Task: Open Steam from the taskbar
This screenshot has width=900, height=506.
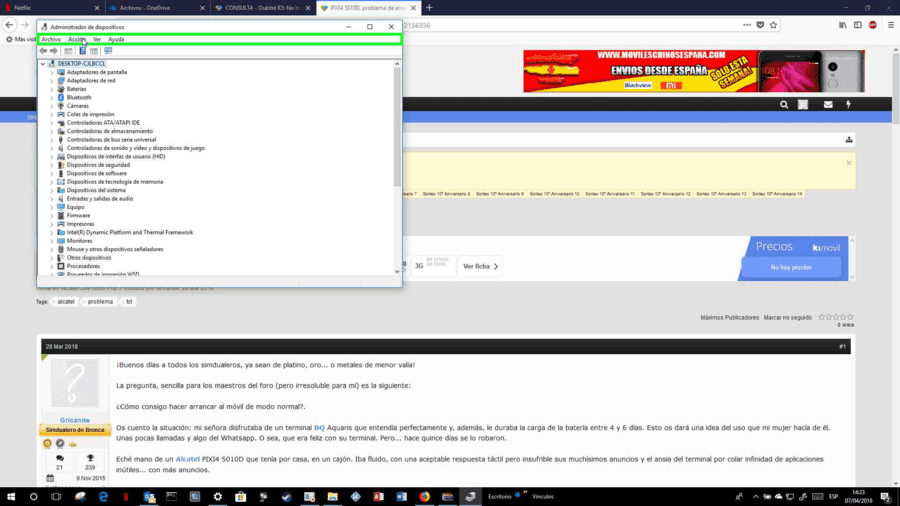Action: click(286, 496)
